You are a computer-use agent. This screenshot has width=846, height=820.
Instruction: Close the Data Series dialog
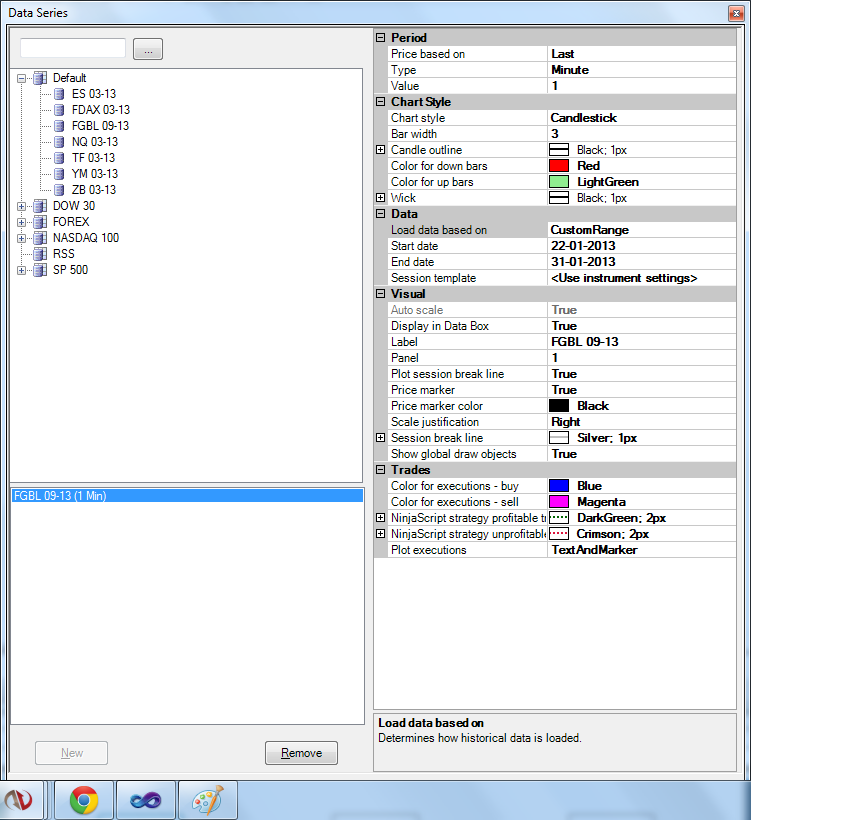[x=736, y=13]
